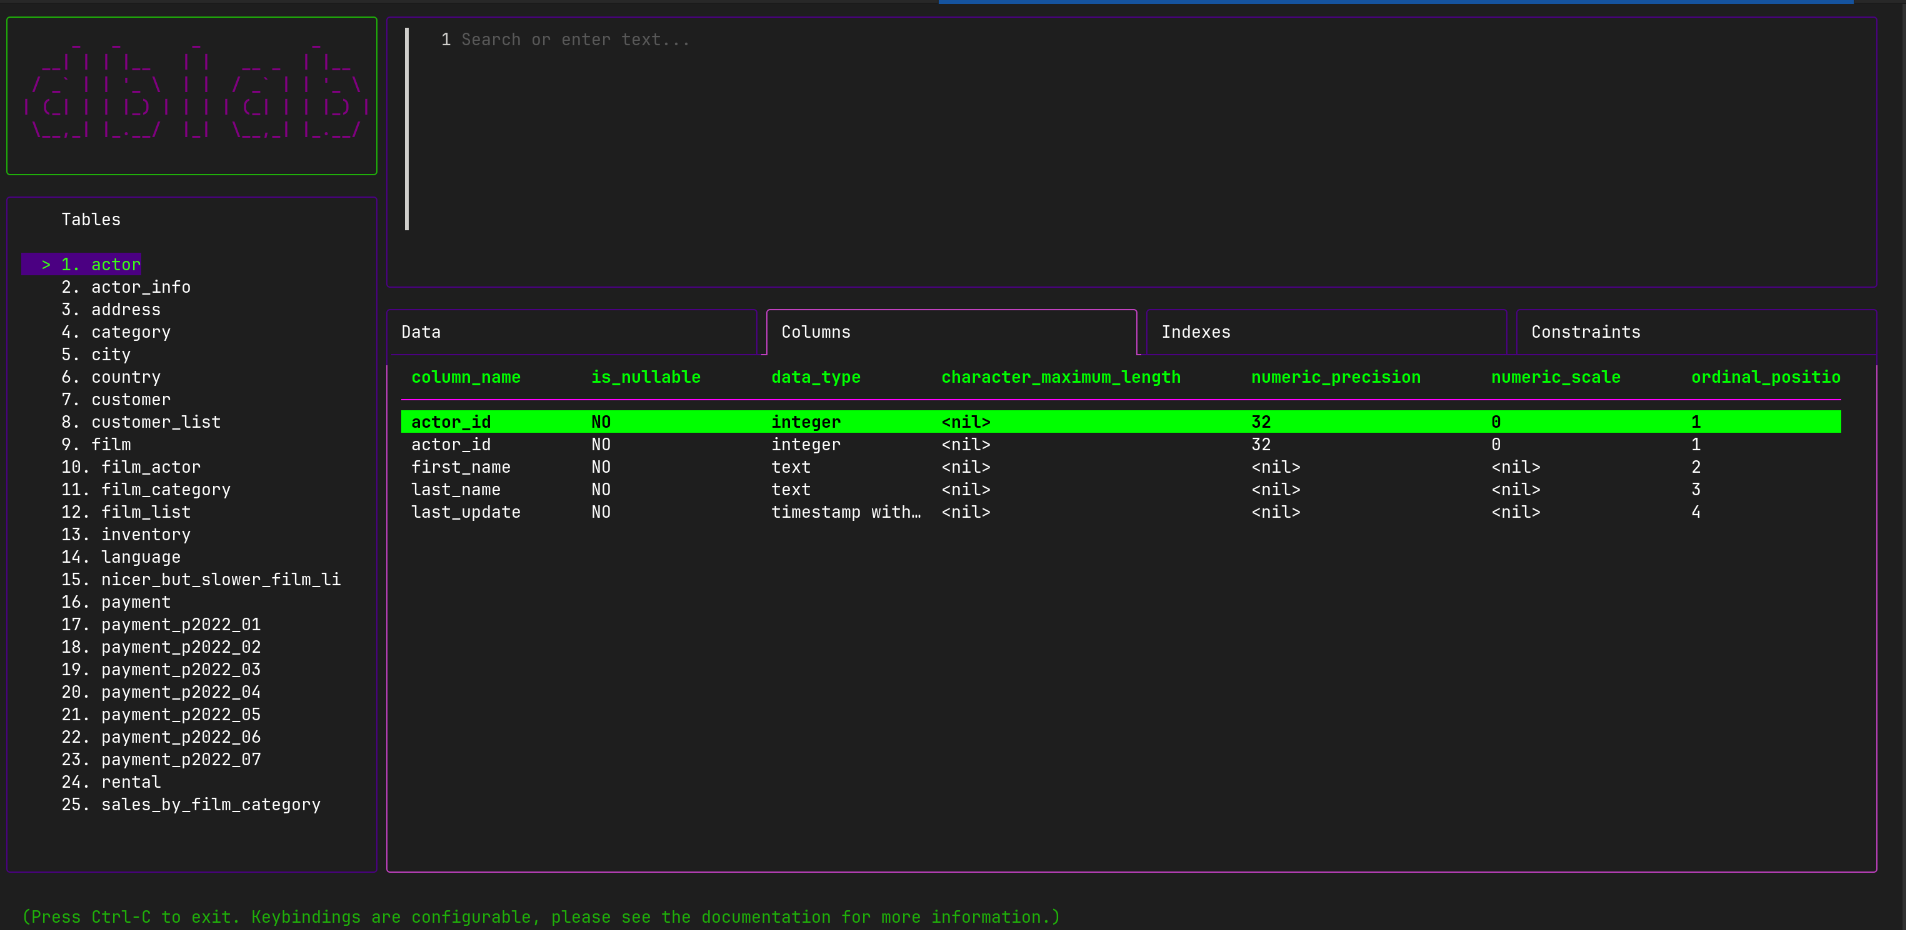Select the last_name column row
This screenshot has width=1906, height=930.
[x=1121, y=490]
